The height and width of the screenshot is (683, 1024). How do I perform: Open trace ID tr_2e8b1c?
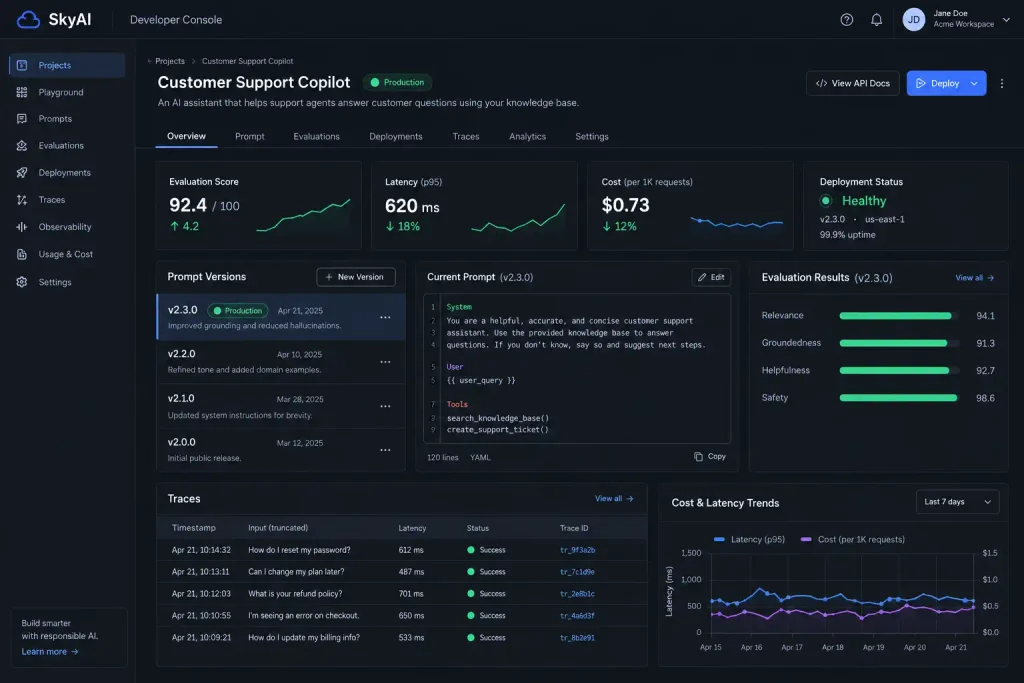point(577,594)
